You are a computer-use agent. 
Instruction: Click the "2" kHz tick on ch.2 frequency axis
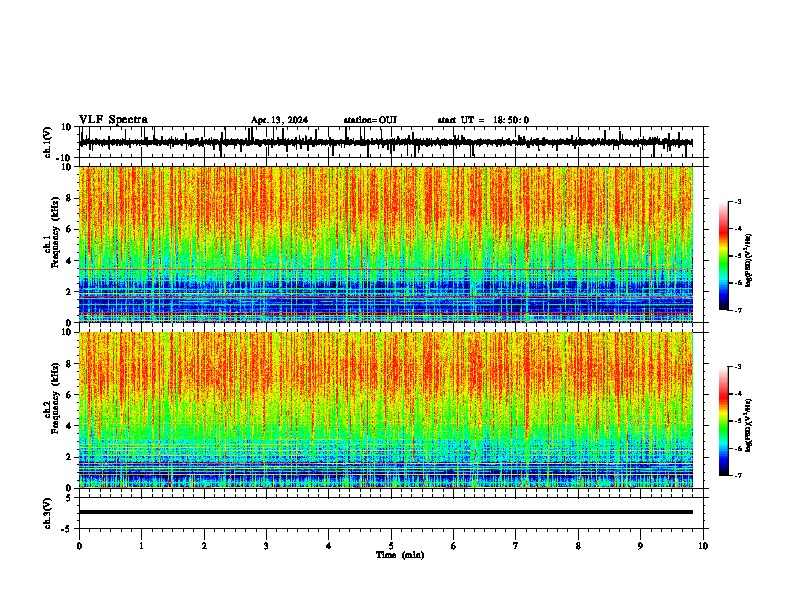point(70,457)
